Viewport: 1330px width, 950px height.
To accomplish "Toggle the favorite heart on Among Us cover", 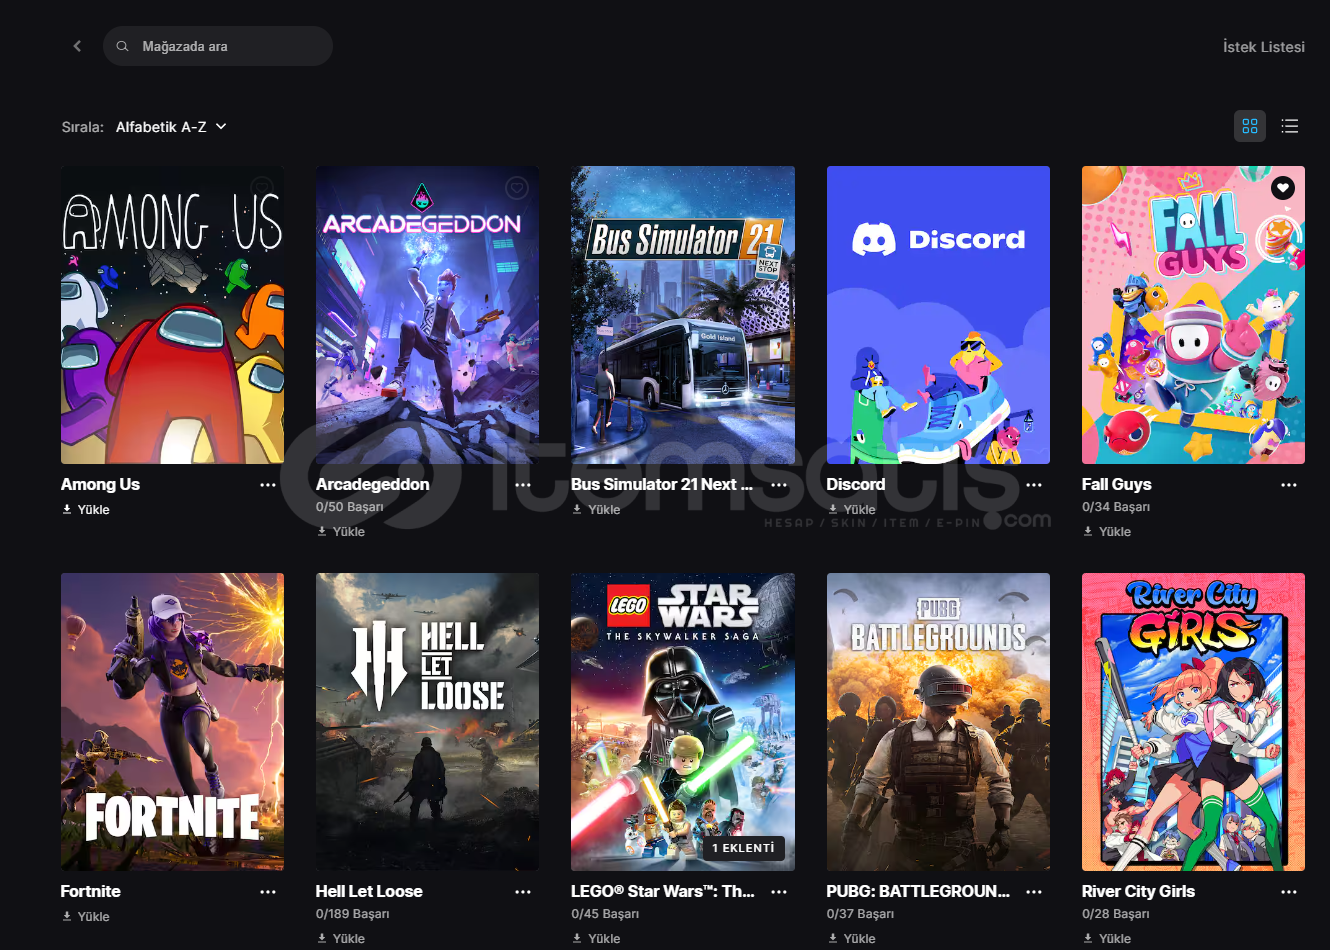I will (262, 187).
